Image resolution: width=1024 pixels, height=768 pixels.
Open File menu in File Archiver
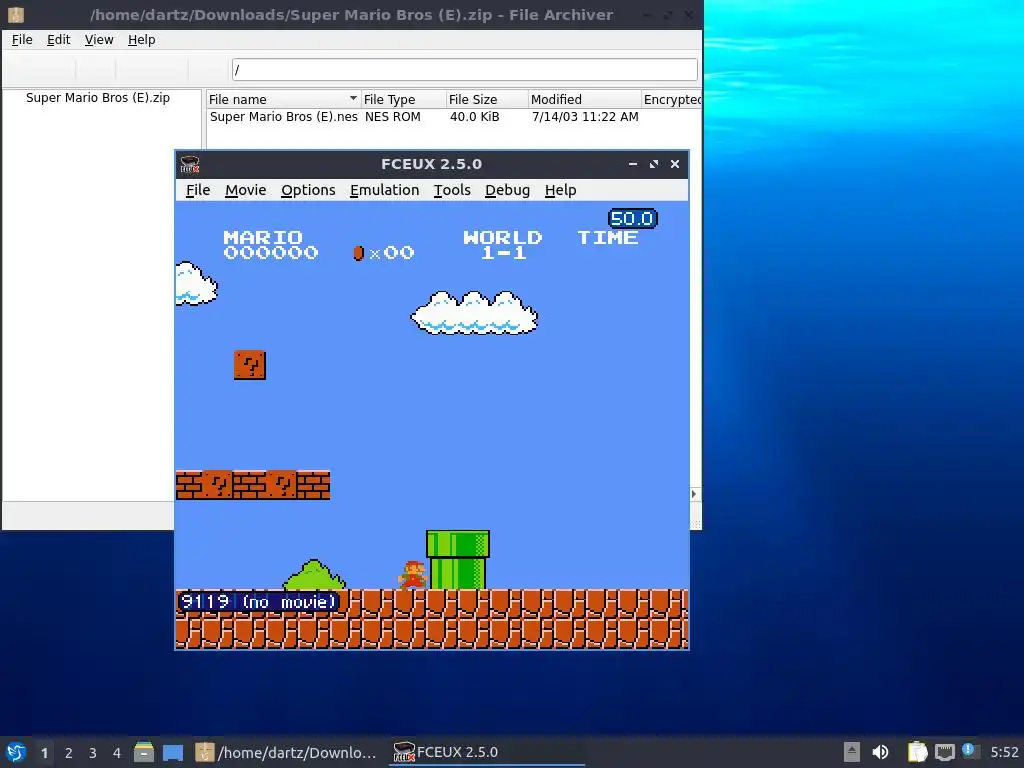click(x=22, y=40)
